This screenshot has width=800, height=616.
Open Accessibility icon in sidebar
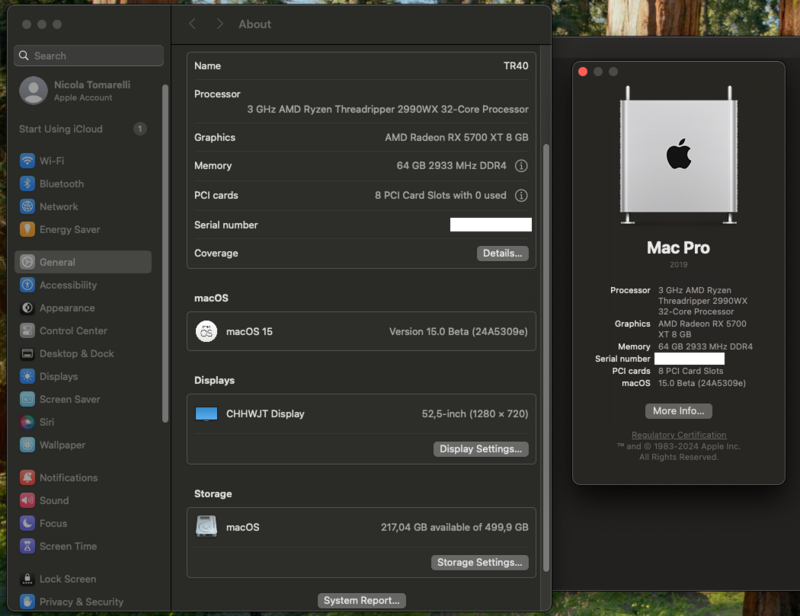coord(27,285)
